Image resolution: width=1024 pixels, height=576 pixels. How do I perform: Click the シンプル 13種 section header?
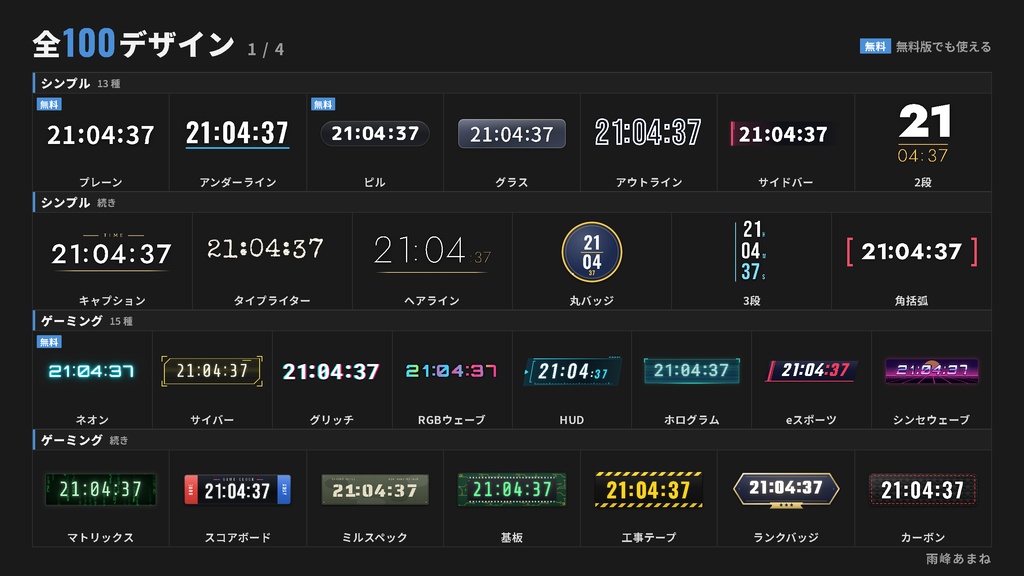[x=512, y=83]
